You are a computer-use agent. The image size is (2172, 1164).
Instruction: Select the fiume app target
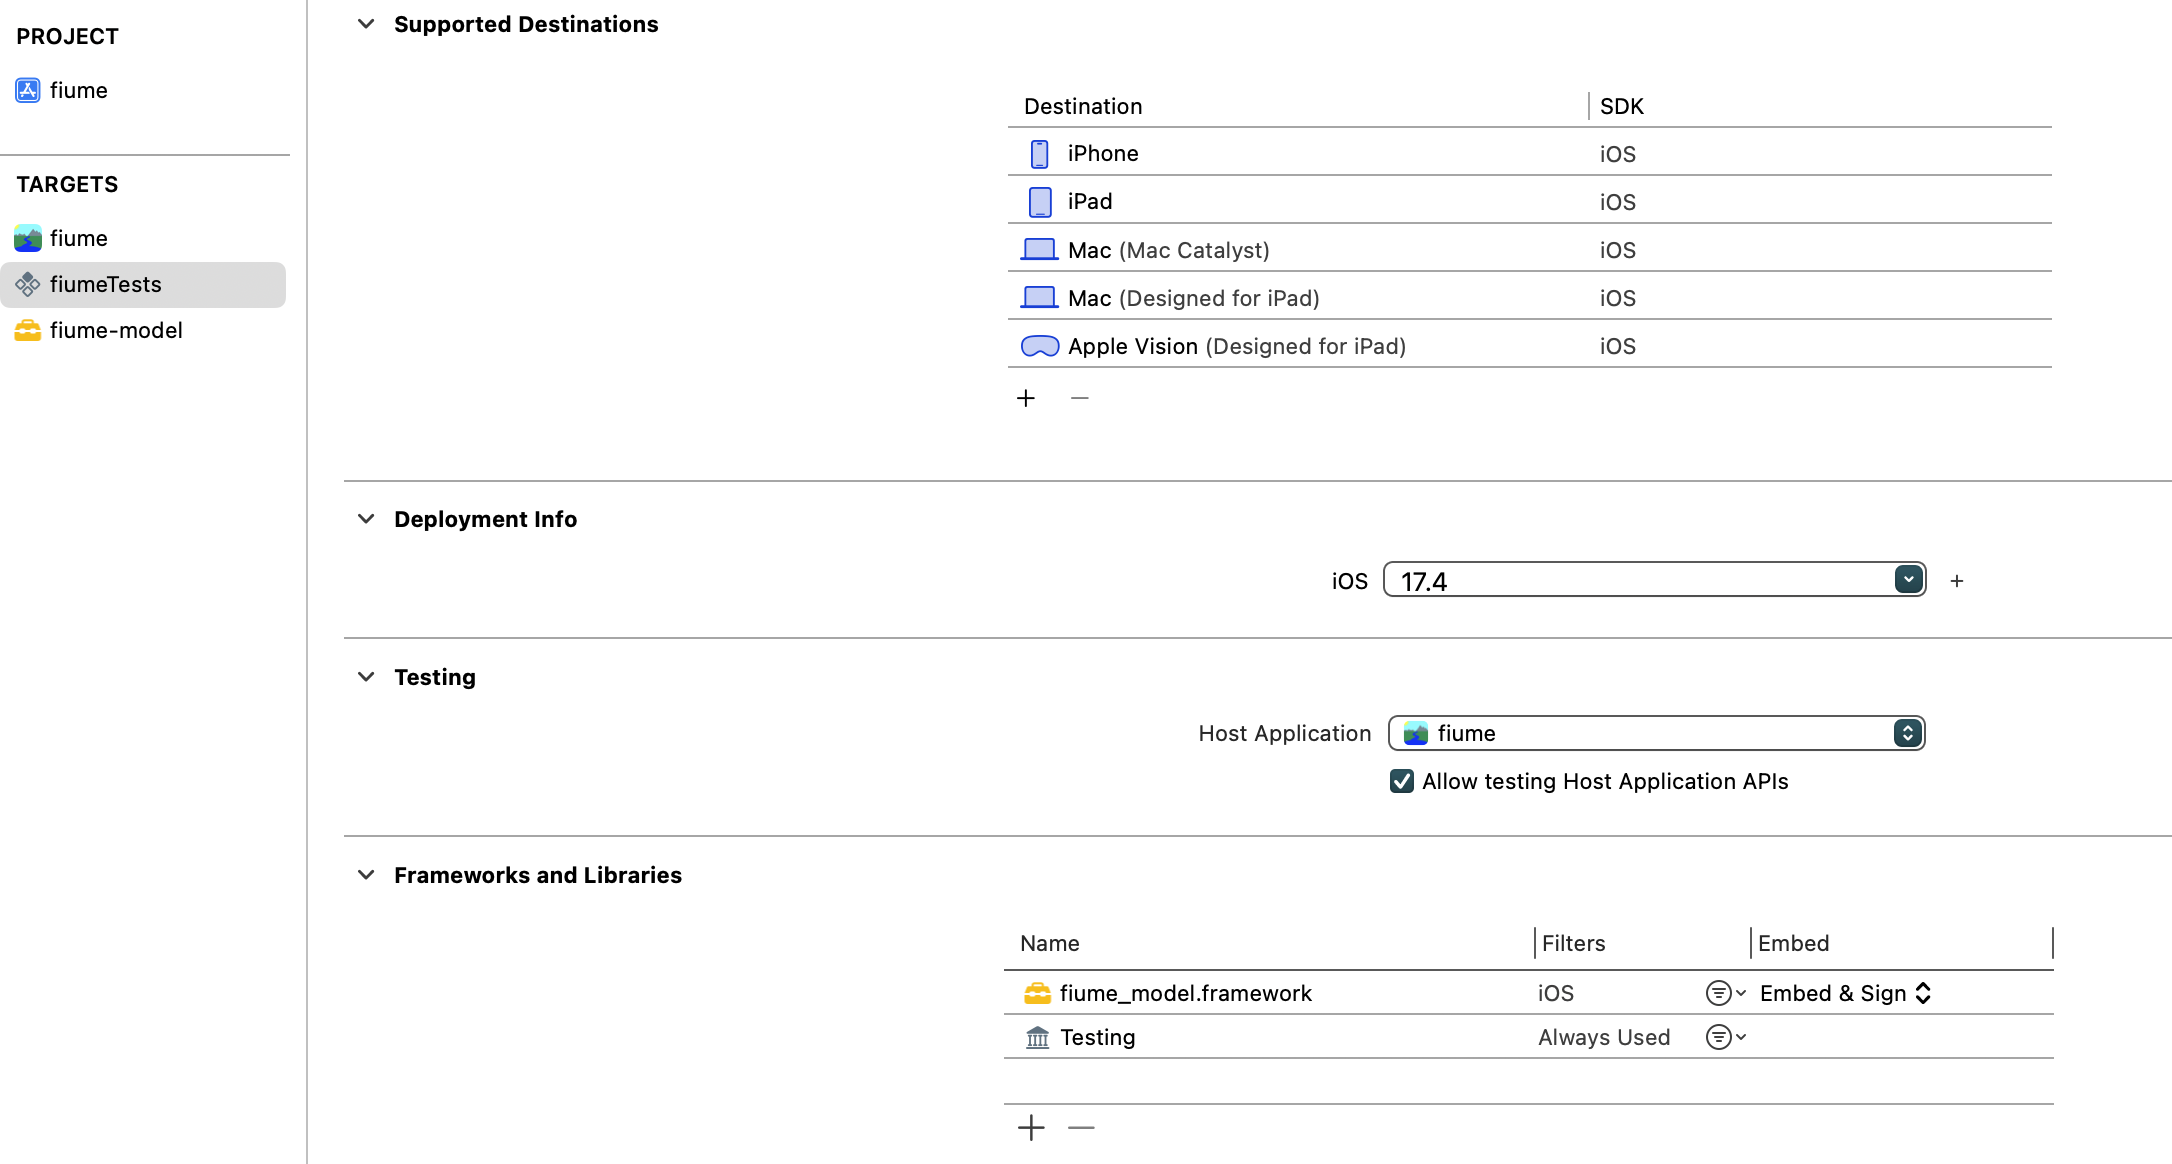(x=144, y=238)
